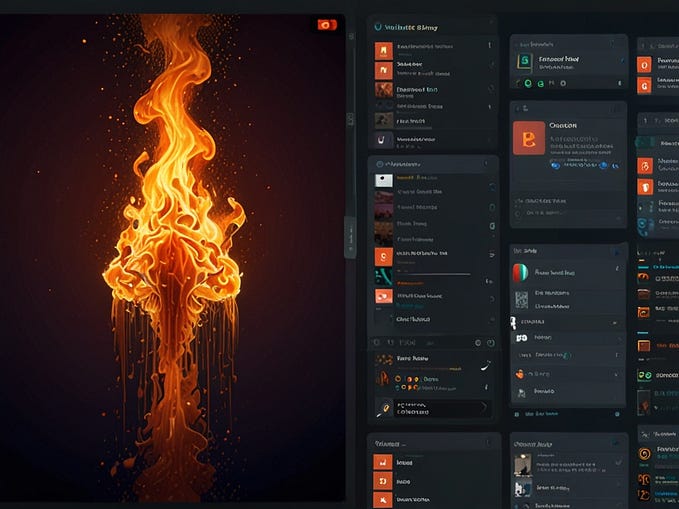Toggle the first blue switch in the Oaaton card

(x=555, y=165)
